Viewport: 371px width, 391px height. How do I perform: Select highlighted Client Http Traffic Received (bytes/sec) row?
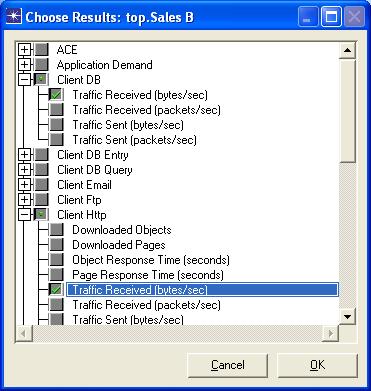tap(203, 290)
